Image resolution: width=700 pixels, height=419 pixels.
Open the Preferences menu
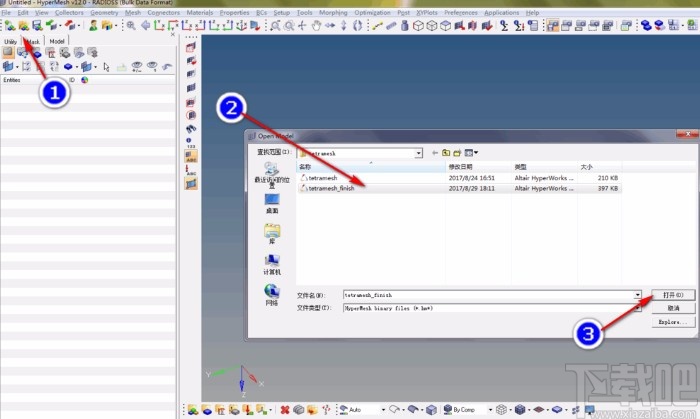coord(461,12)
